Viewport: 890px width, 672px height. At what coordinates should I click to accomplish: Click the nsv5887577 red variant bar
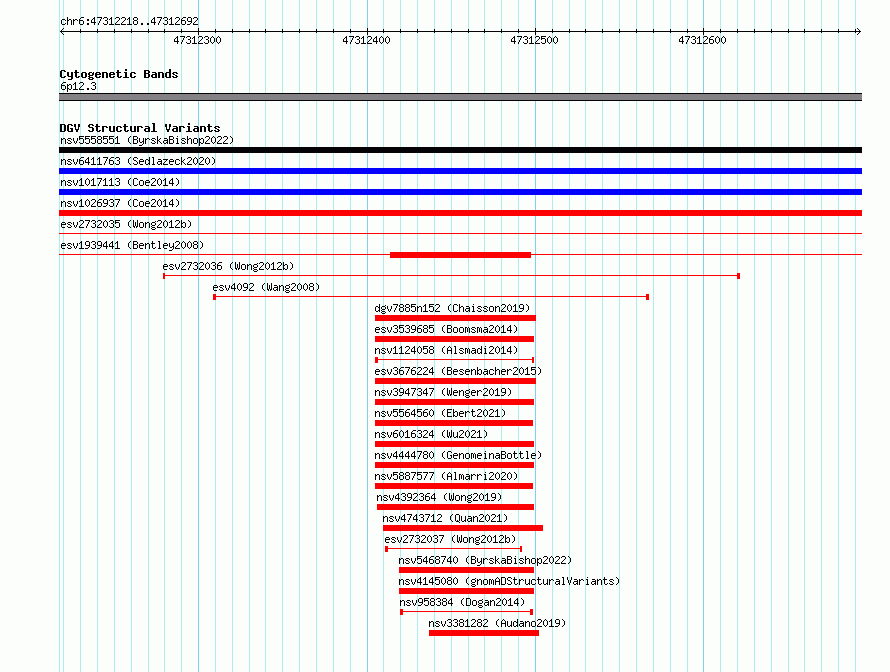(x=454, y=486)
